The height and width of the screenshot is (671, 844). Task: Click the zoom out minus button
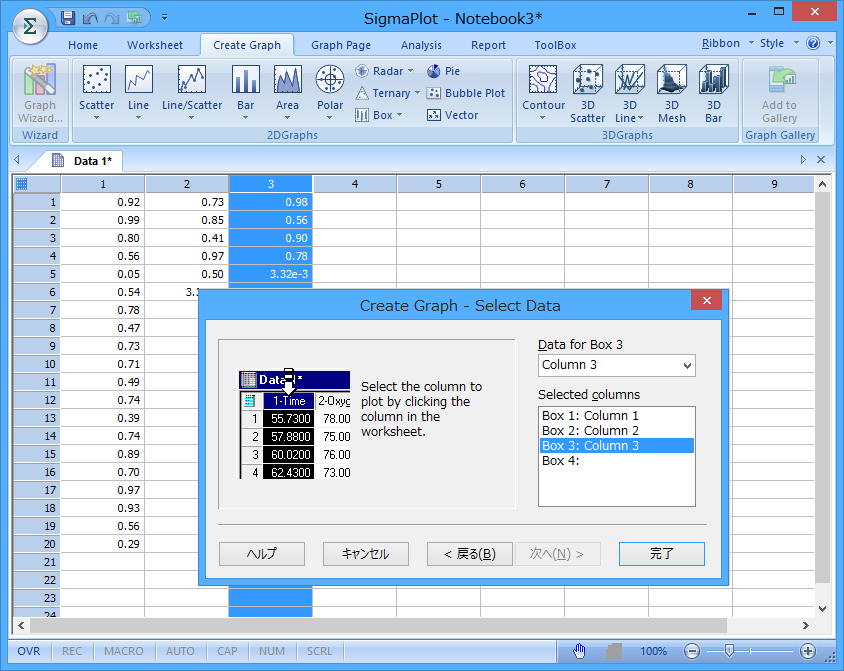(692, 651)
